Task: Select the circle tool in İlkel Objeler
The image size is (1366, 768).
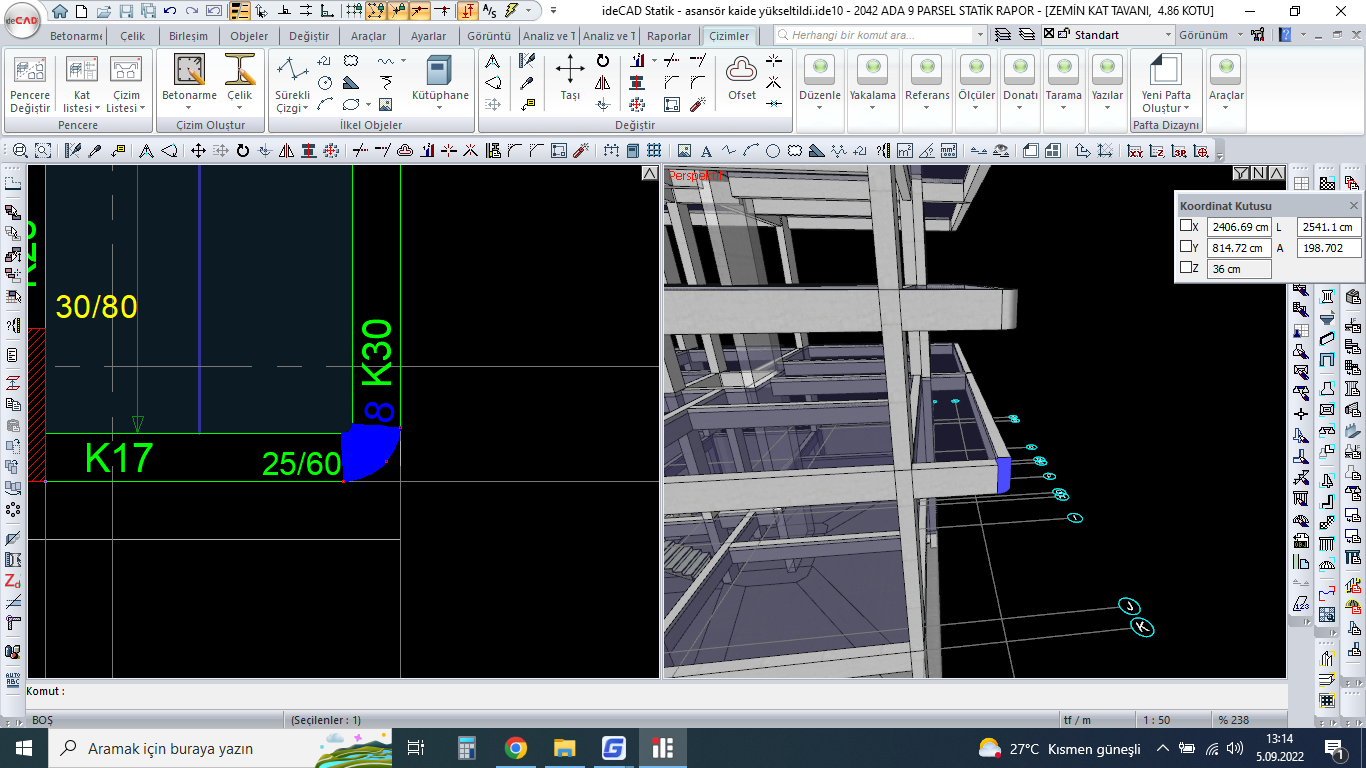Action: [325, 83]
